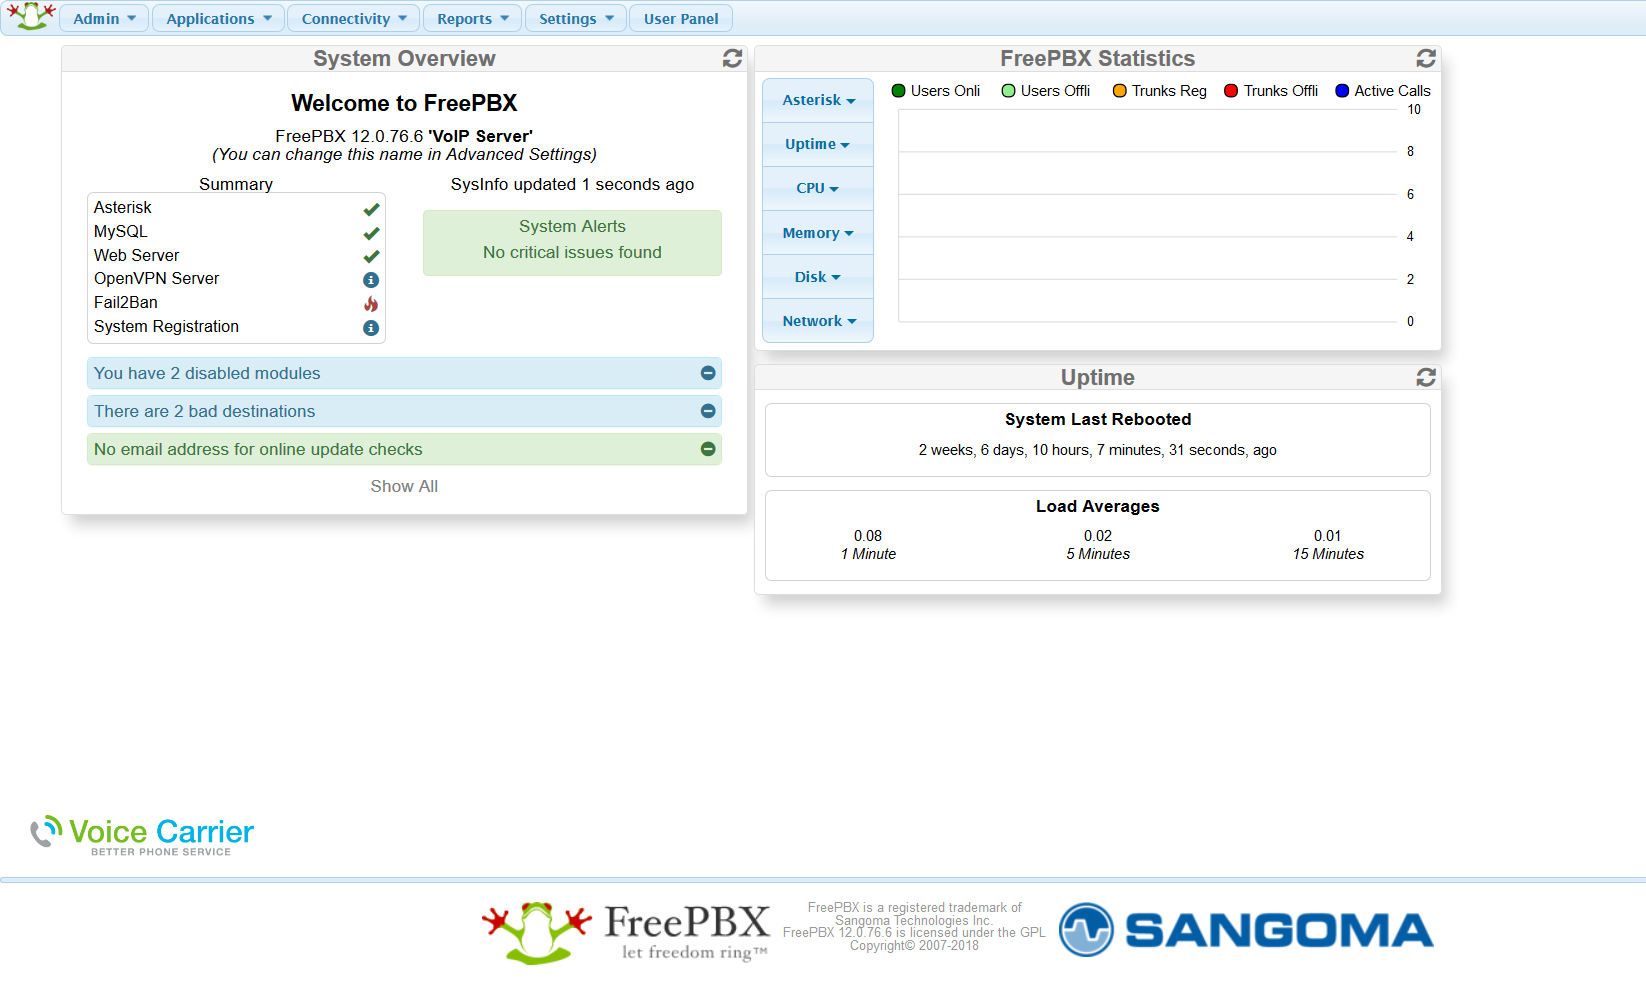1646x995 pixels.
Task: Click the FreePBX version 'VoIP Server' text
Action: click(404, 136)
